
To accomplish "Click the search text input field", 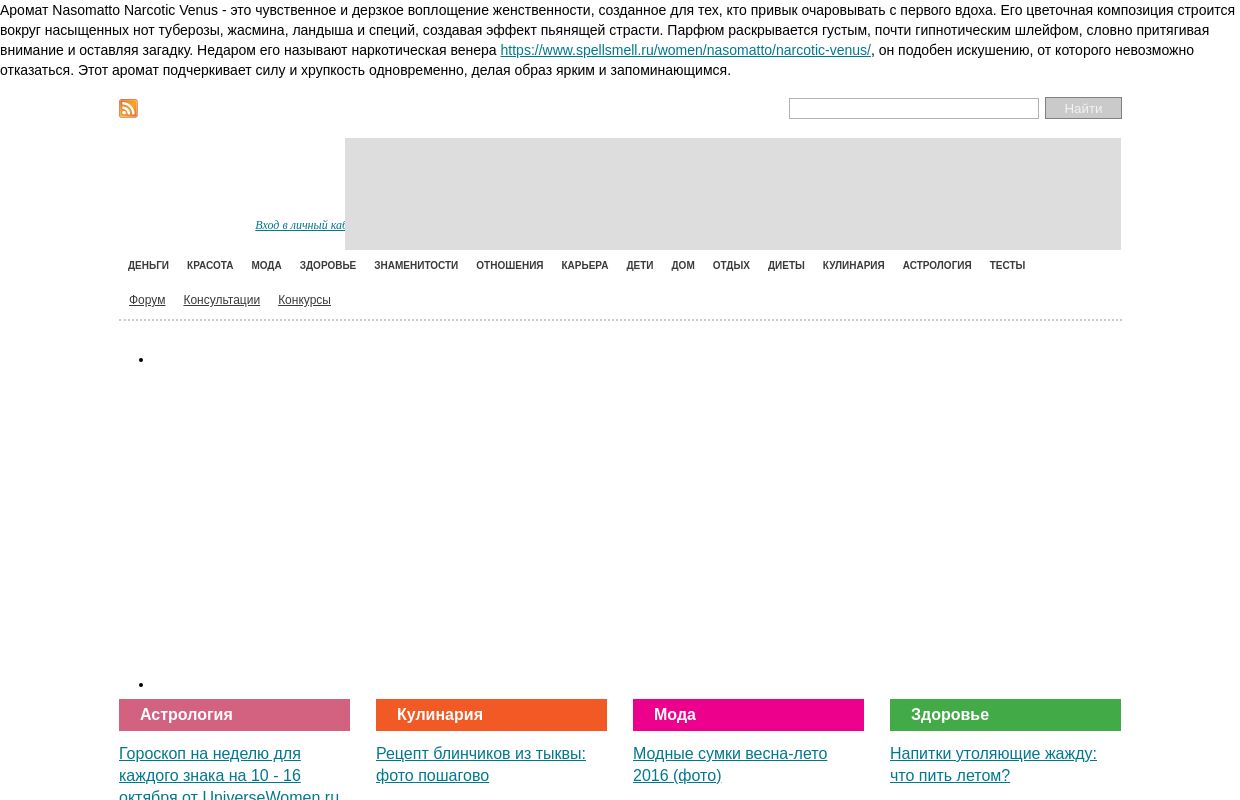I will click(913, 108).
